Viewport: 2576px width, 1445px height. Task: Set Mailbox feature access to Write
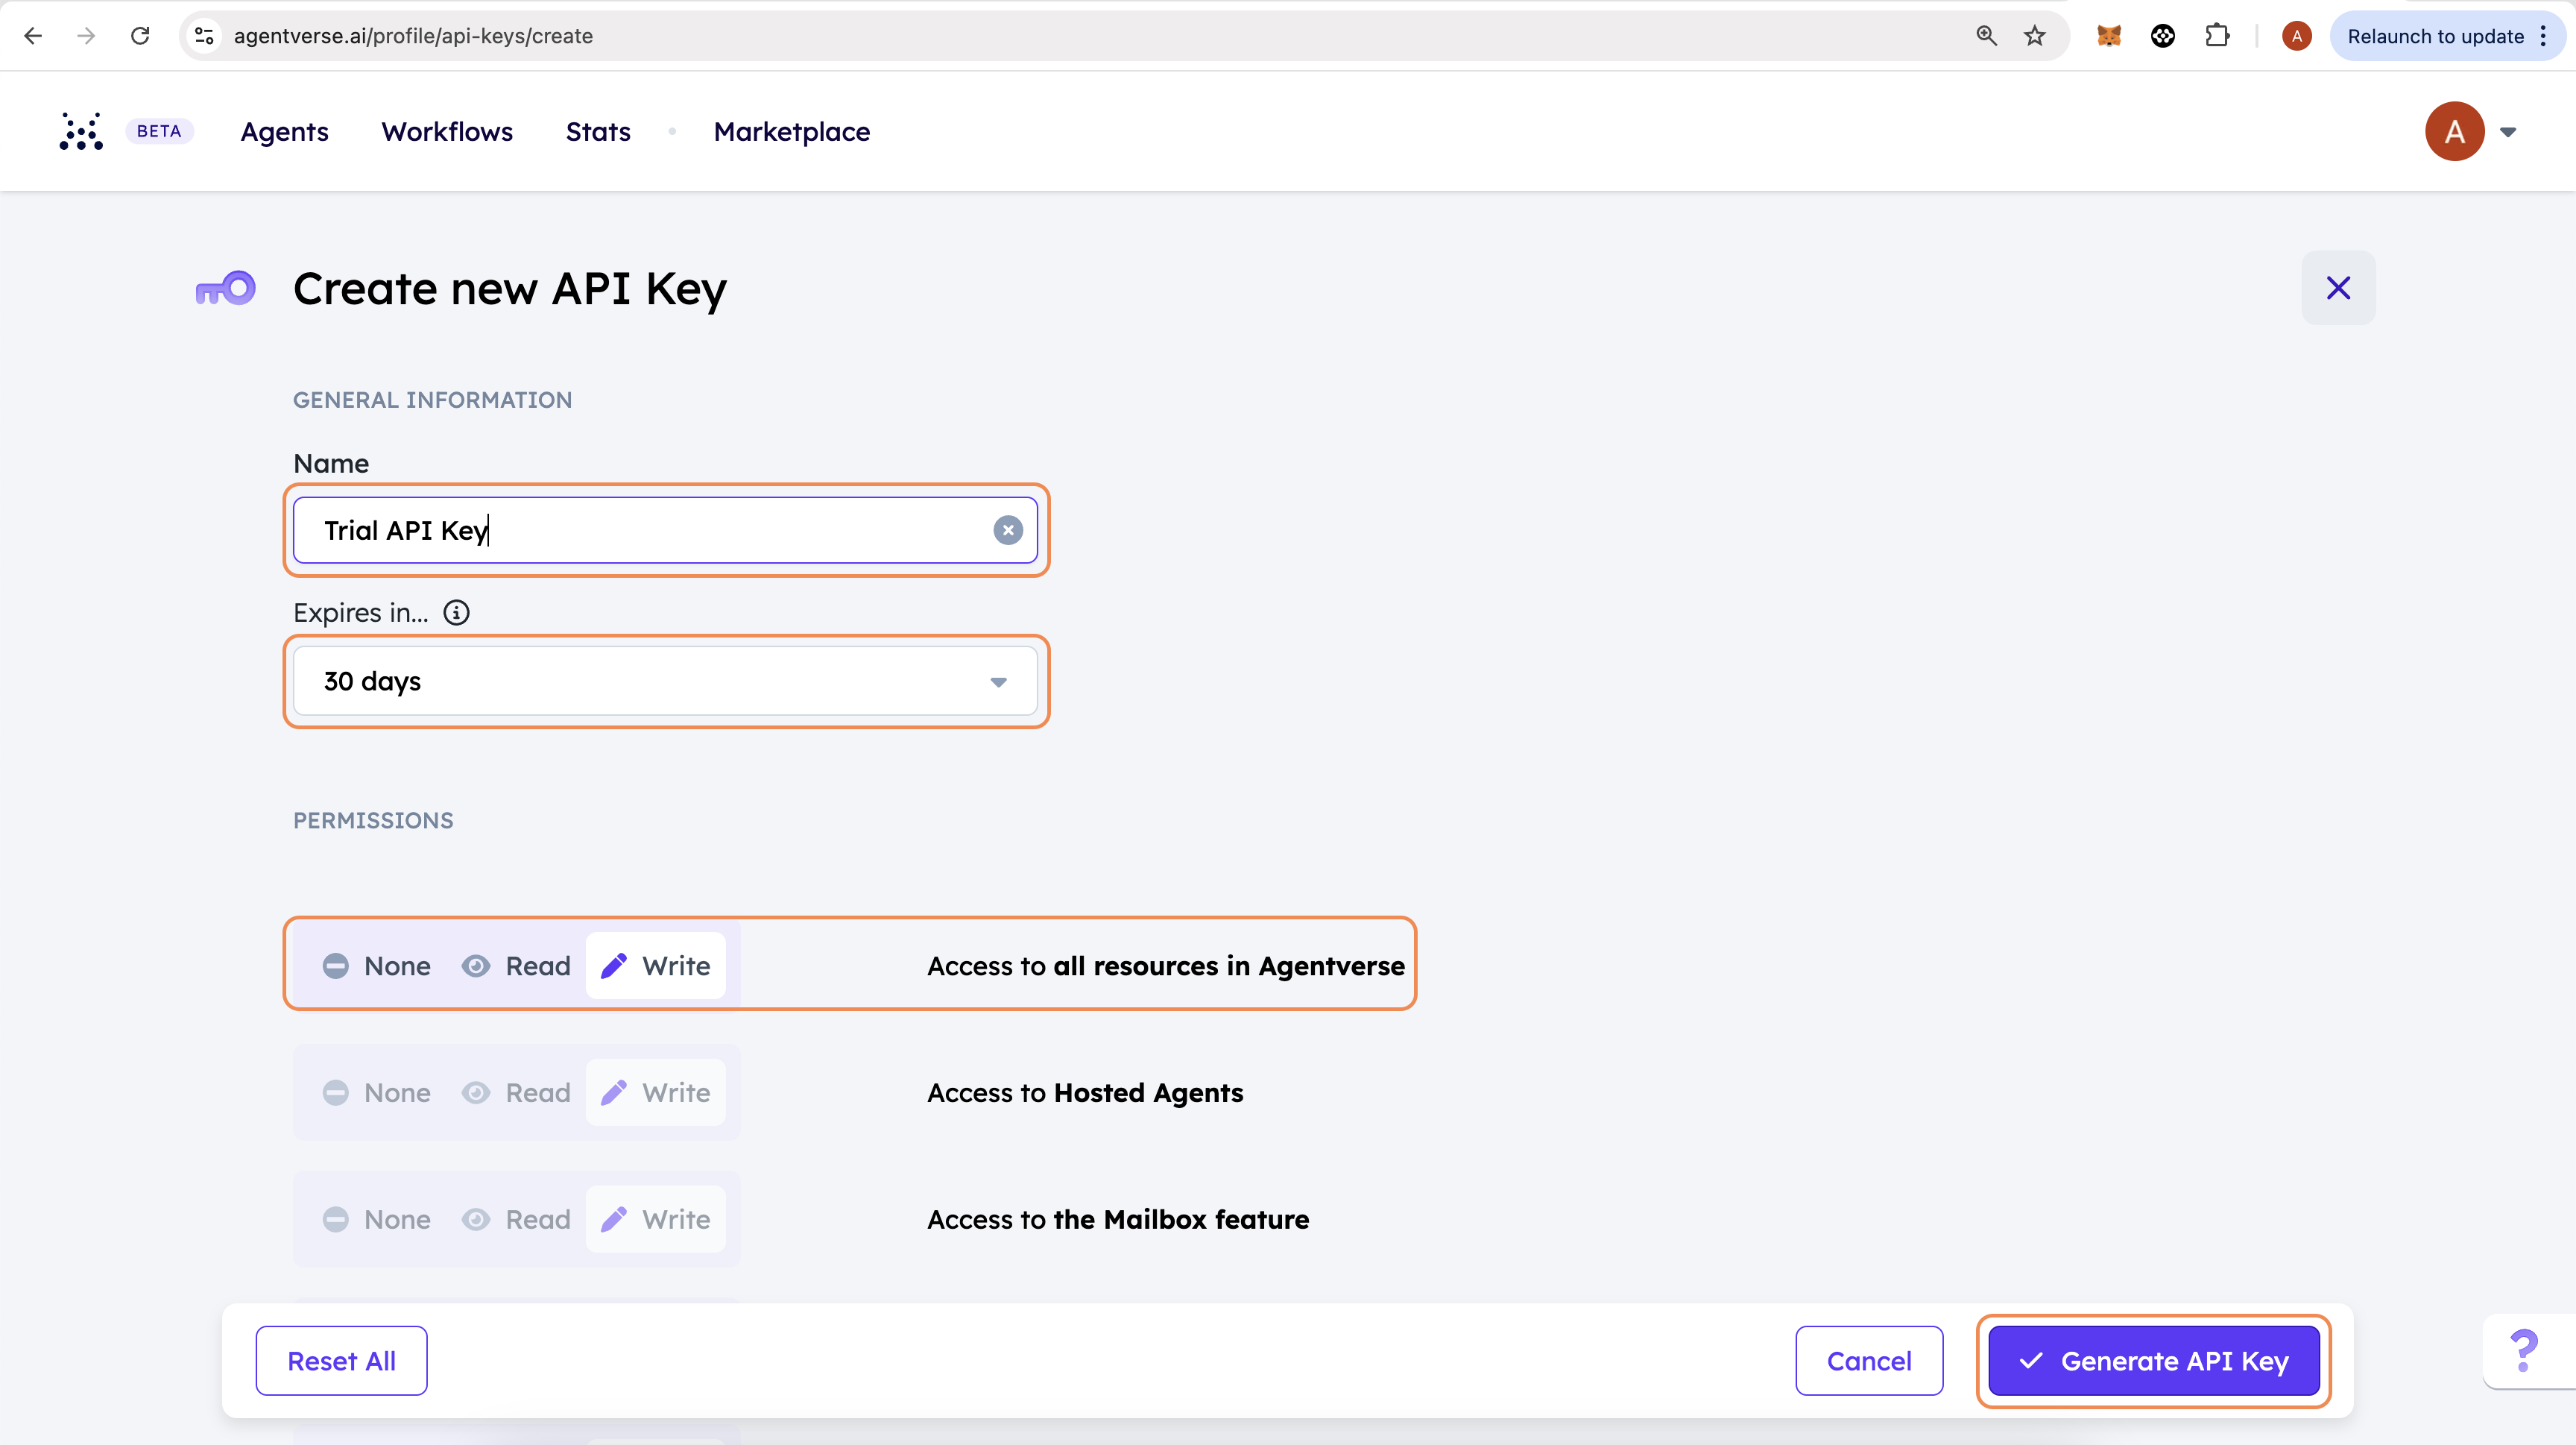pos(656,1220)
